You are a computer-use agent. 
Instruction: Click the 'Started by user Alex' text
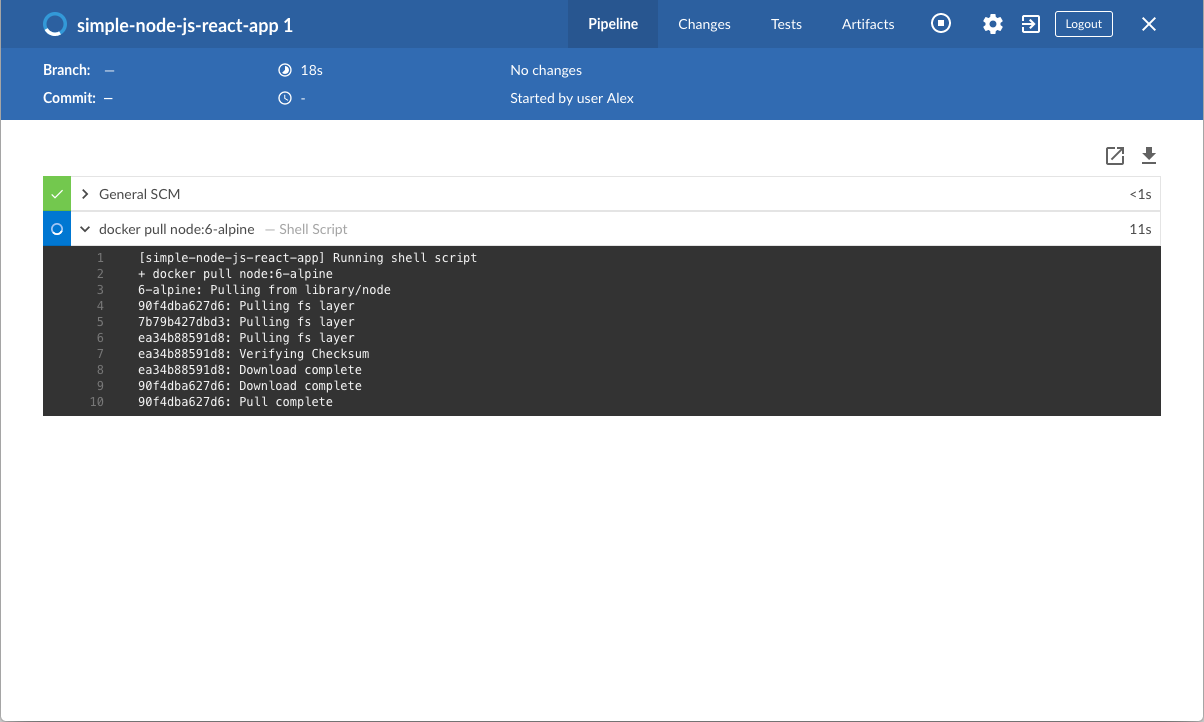pyautogui.click(x=572, y=98)
